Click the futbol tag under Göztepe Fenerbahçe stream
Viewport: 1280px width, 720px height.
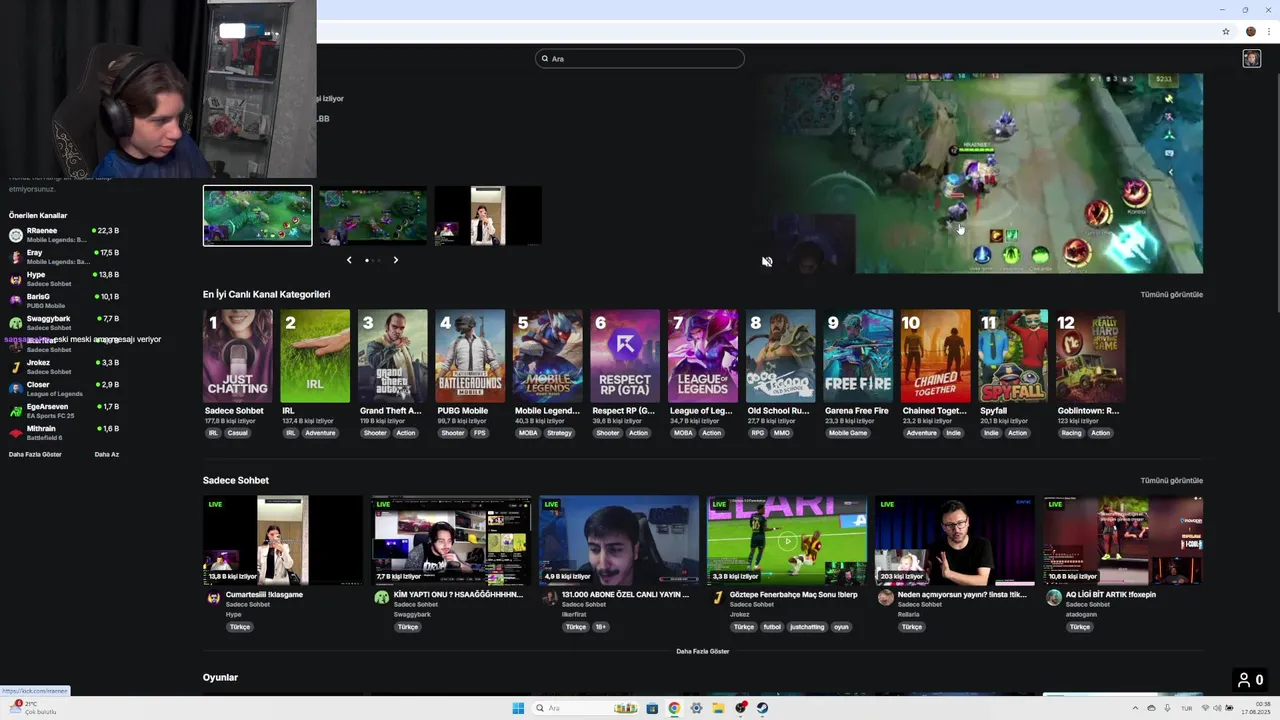pyautogui.click(x=772, y=627)
